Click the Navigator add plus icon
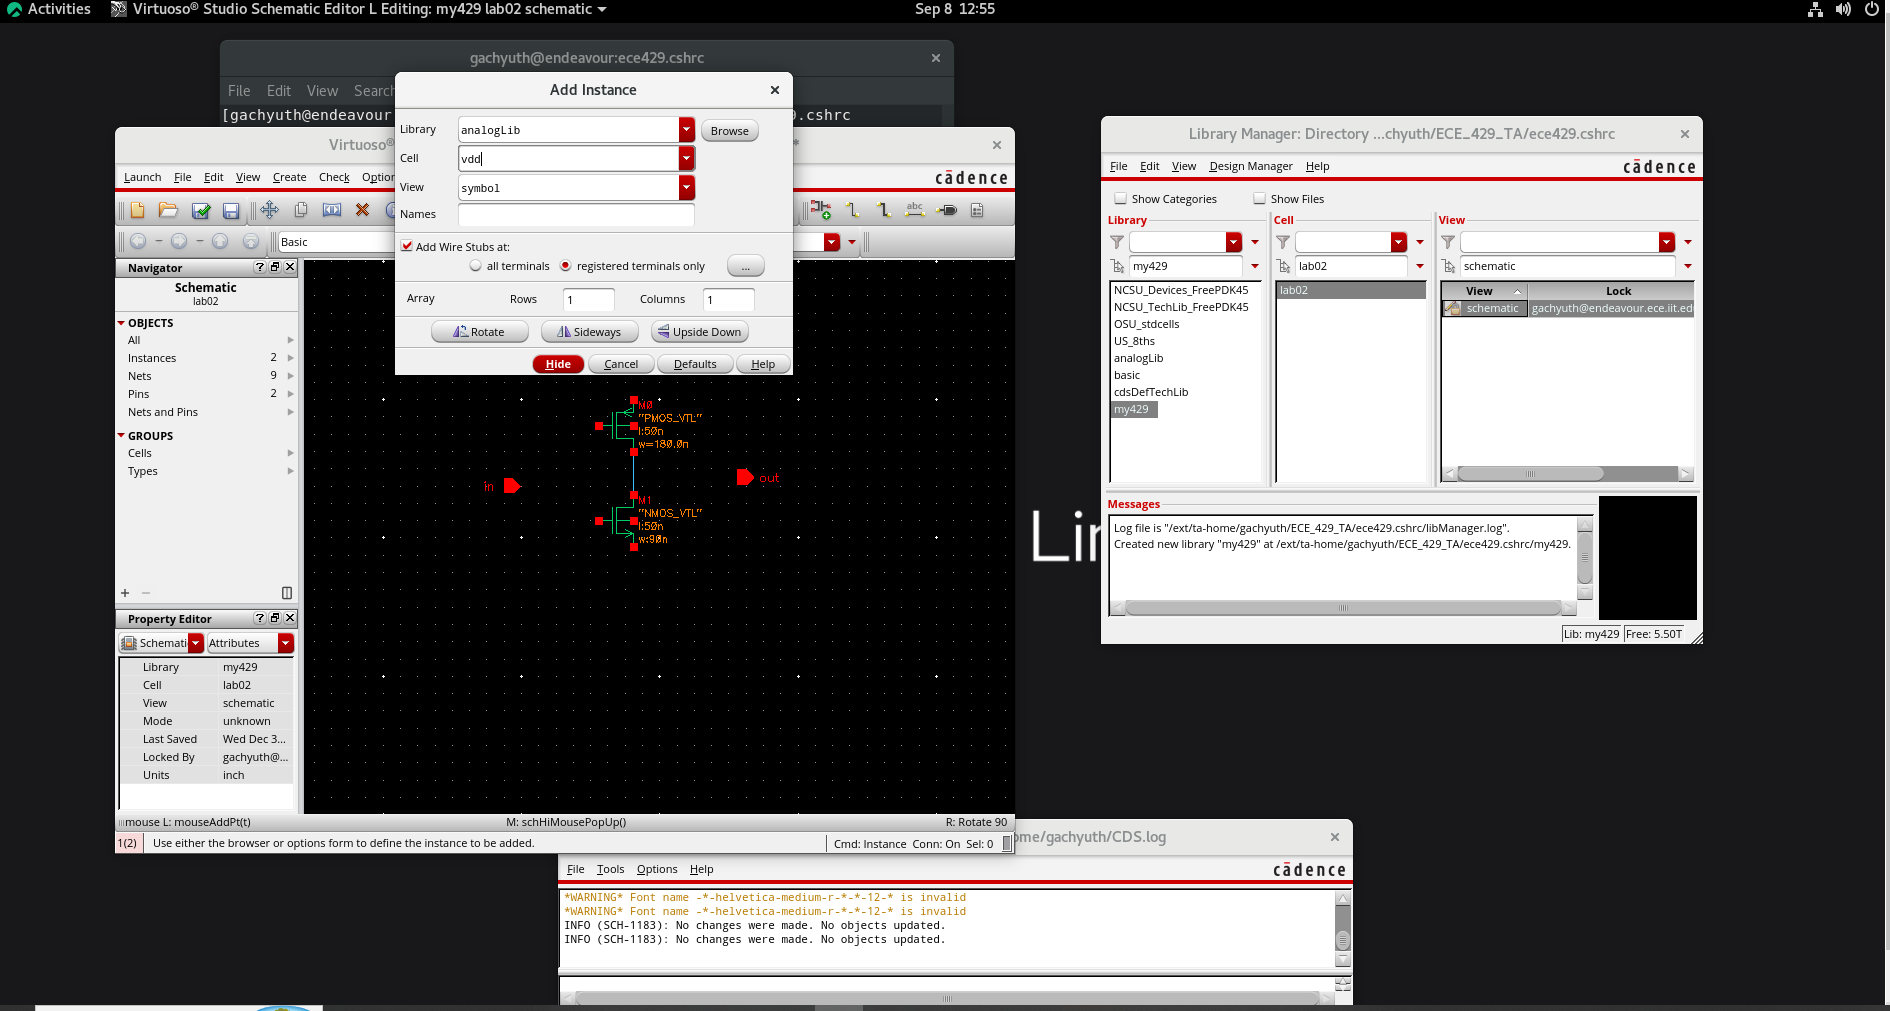 coord(125,593)
